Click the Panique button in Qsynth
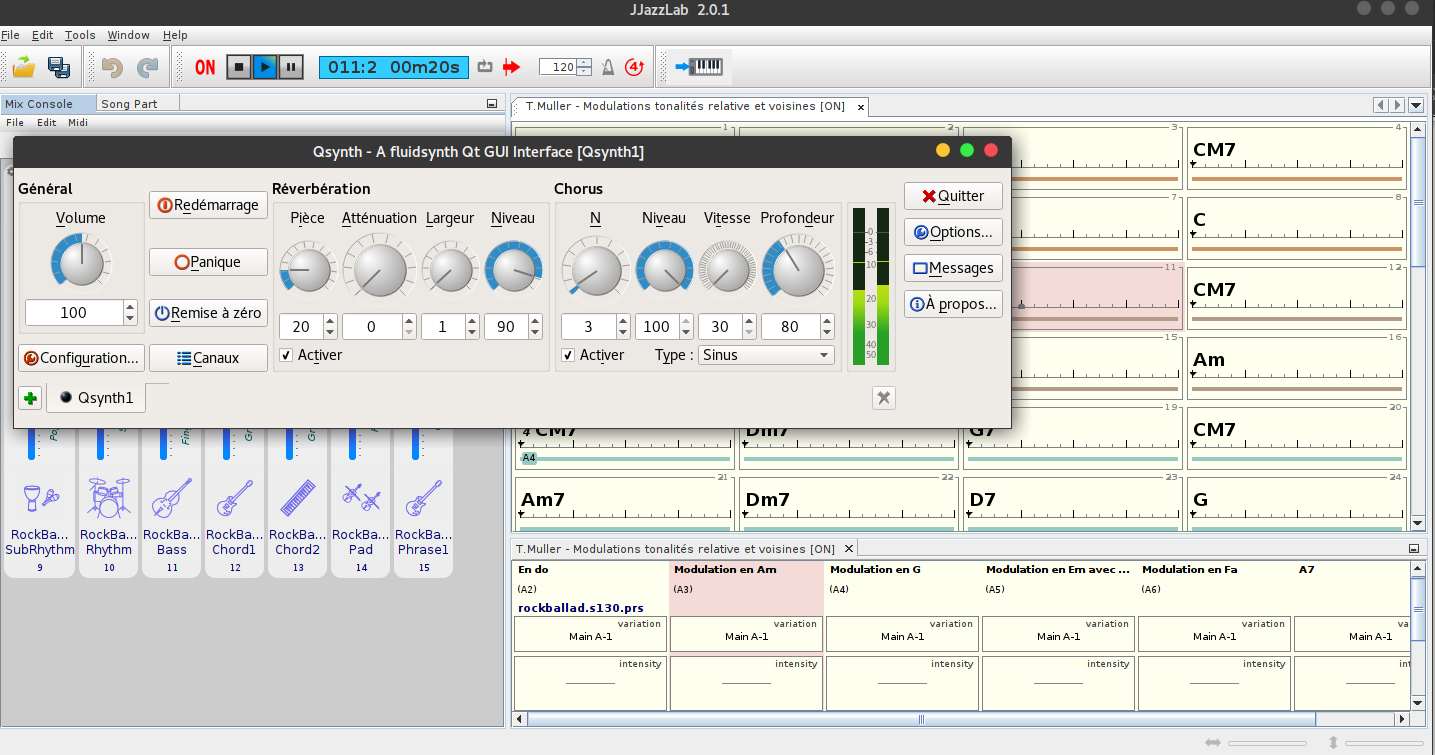This screenshot has width=1435, height=755. click(x=208, y=262)
